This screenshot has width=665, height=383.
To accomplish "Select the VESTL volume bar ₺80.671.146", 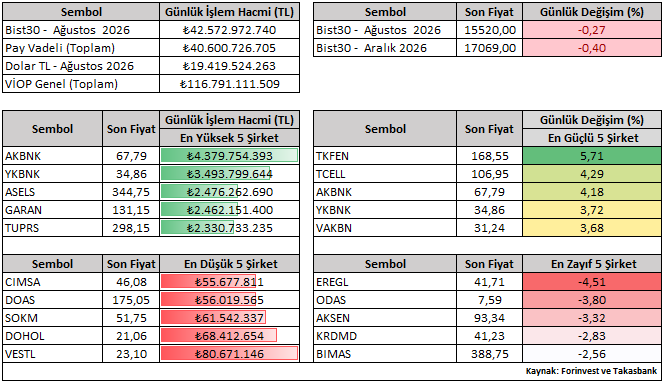I will (229, 353).
